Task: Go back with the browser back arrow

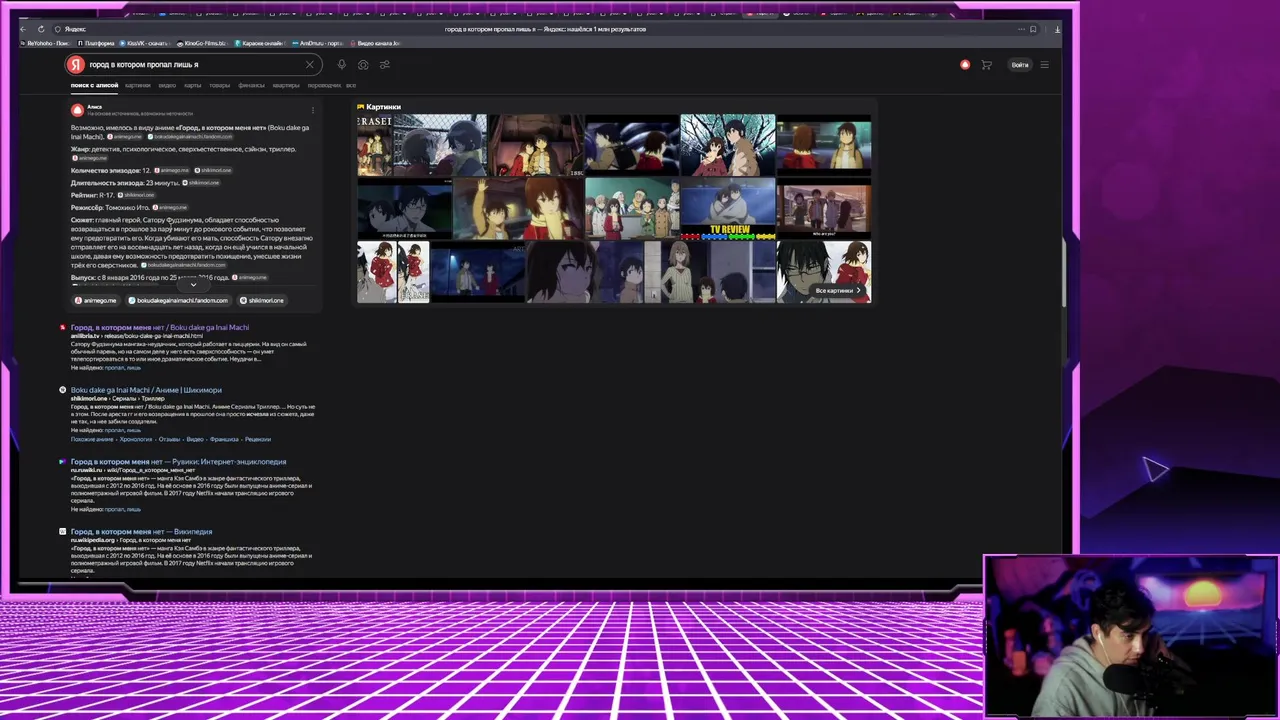Action: click(x=24, y=29)
